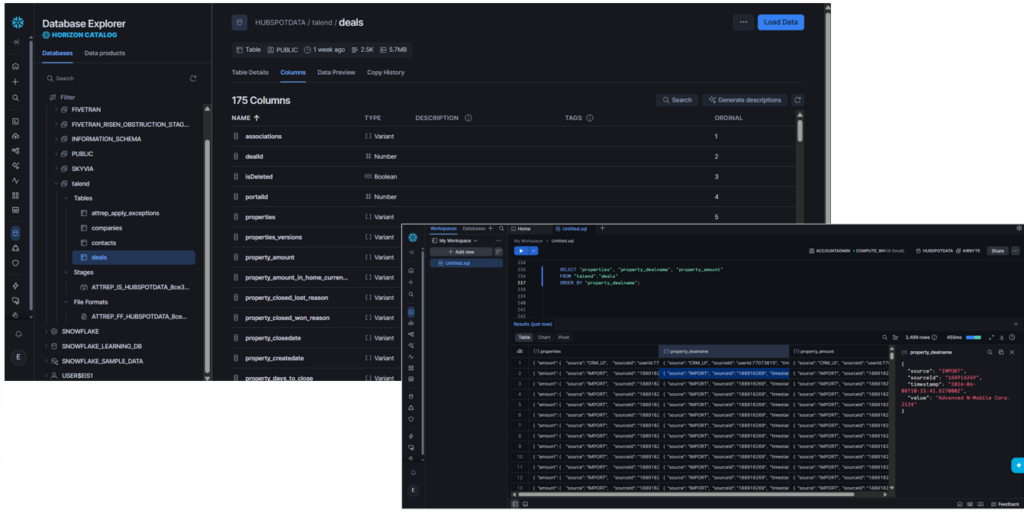The image size is (1024, 513).
Task: Select the deals table in tree
Action: click(134, 257)
